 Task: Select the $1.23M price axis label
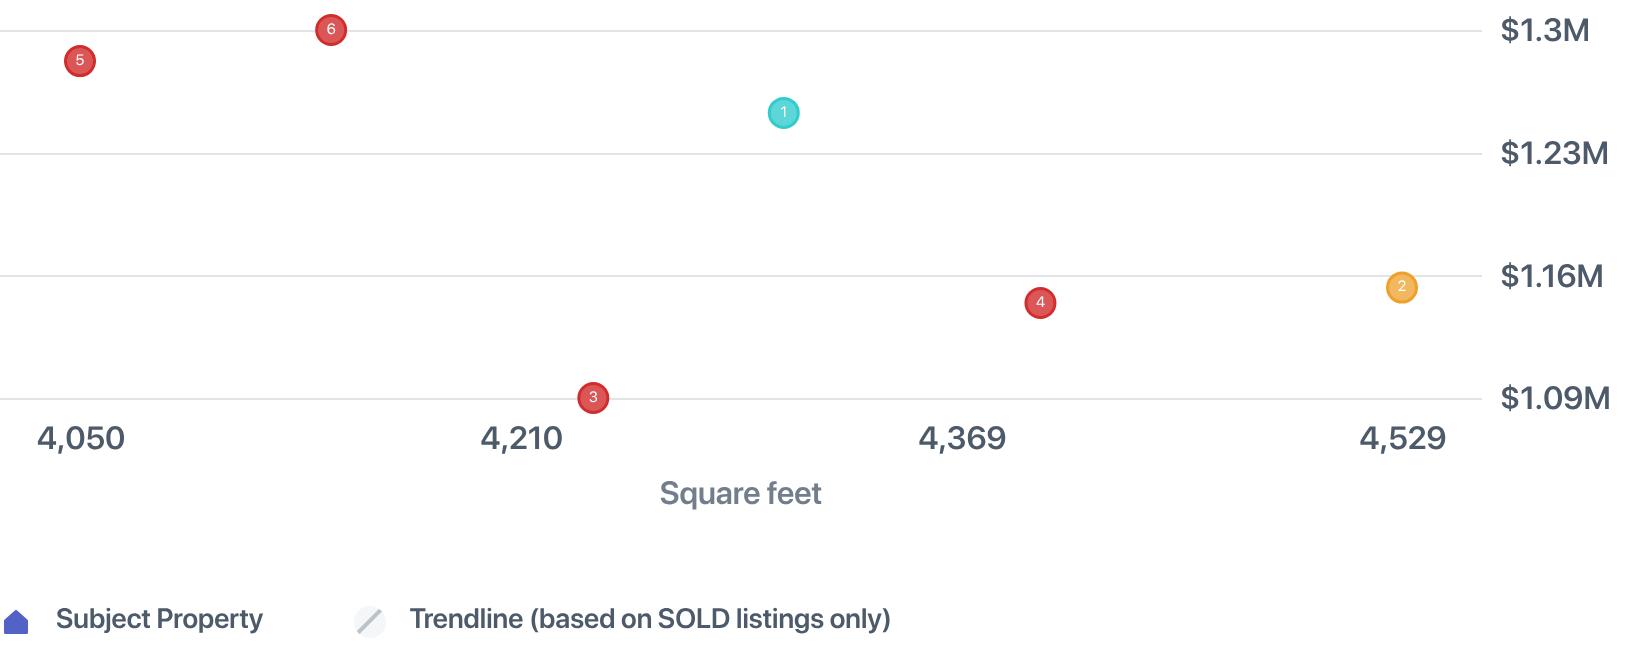tap(1554, 153)
